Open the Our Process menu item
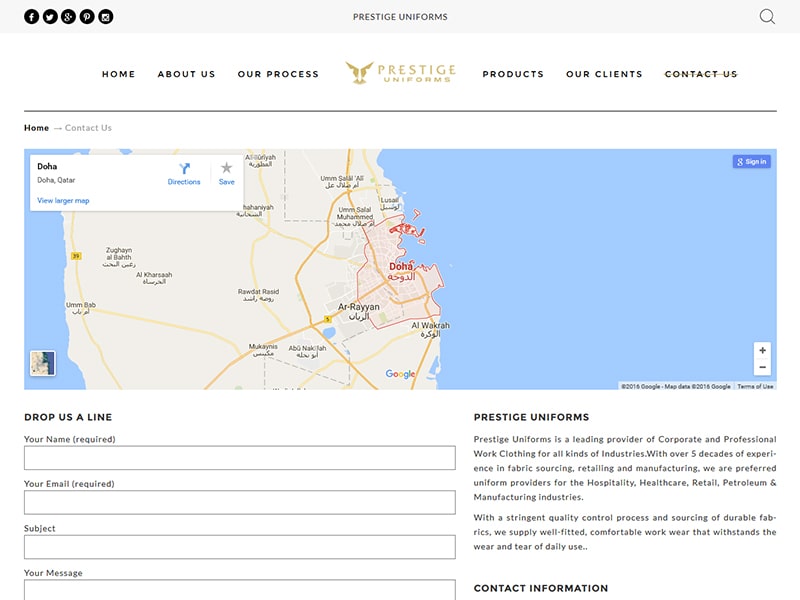The image size is (800, 600). (x=278, y=74)
